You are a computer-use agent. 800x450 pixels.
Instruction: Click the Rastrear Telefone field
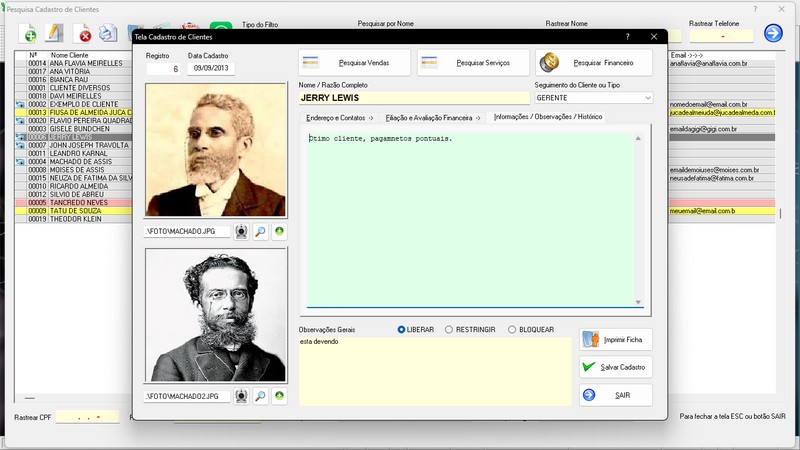coord(721,36)
